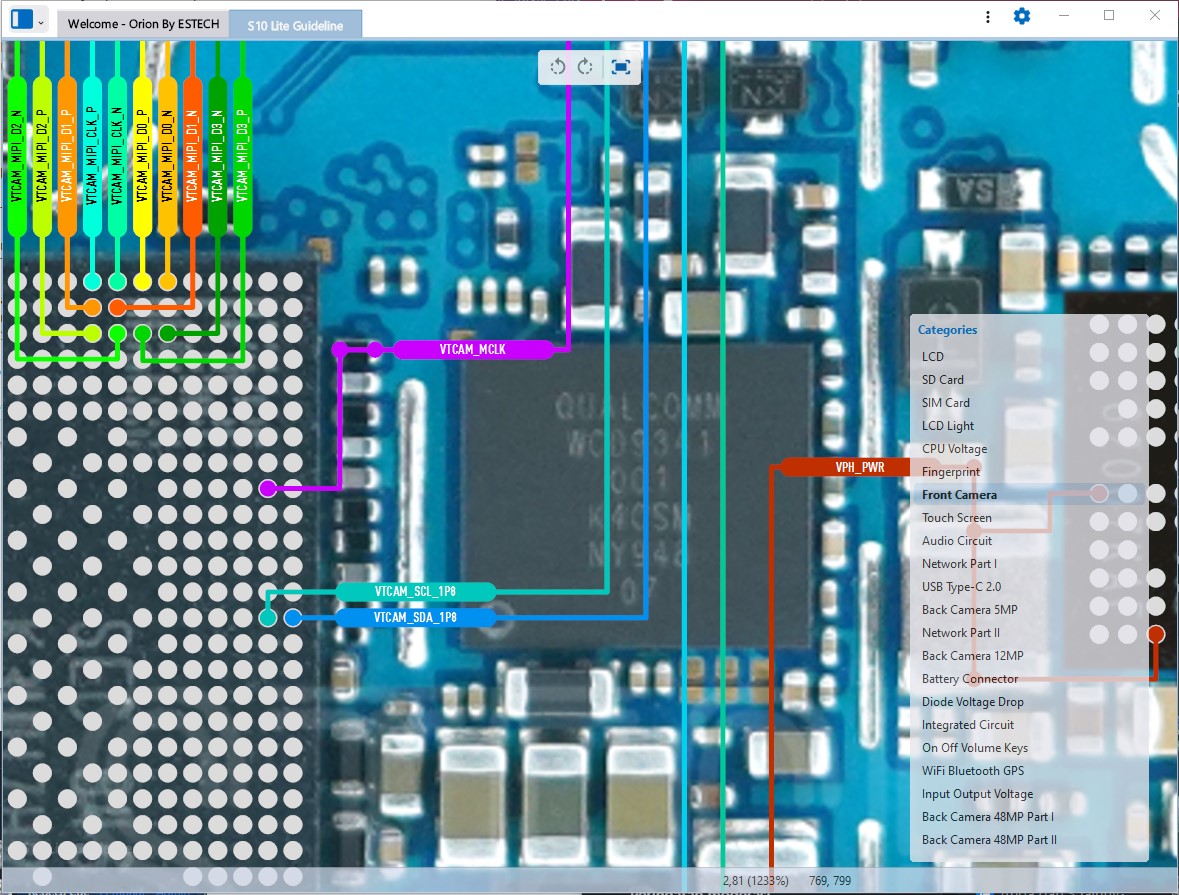
Task: Select the S10 Lite Guideline tab
Action: [295, 25]
